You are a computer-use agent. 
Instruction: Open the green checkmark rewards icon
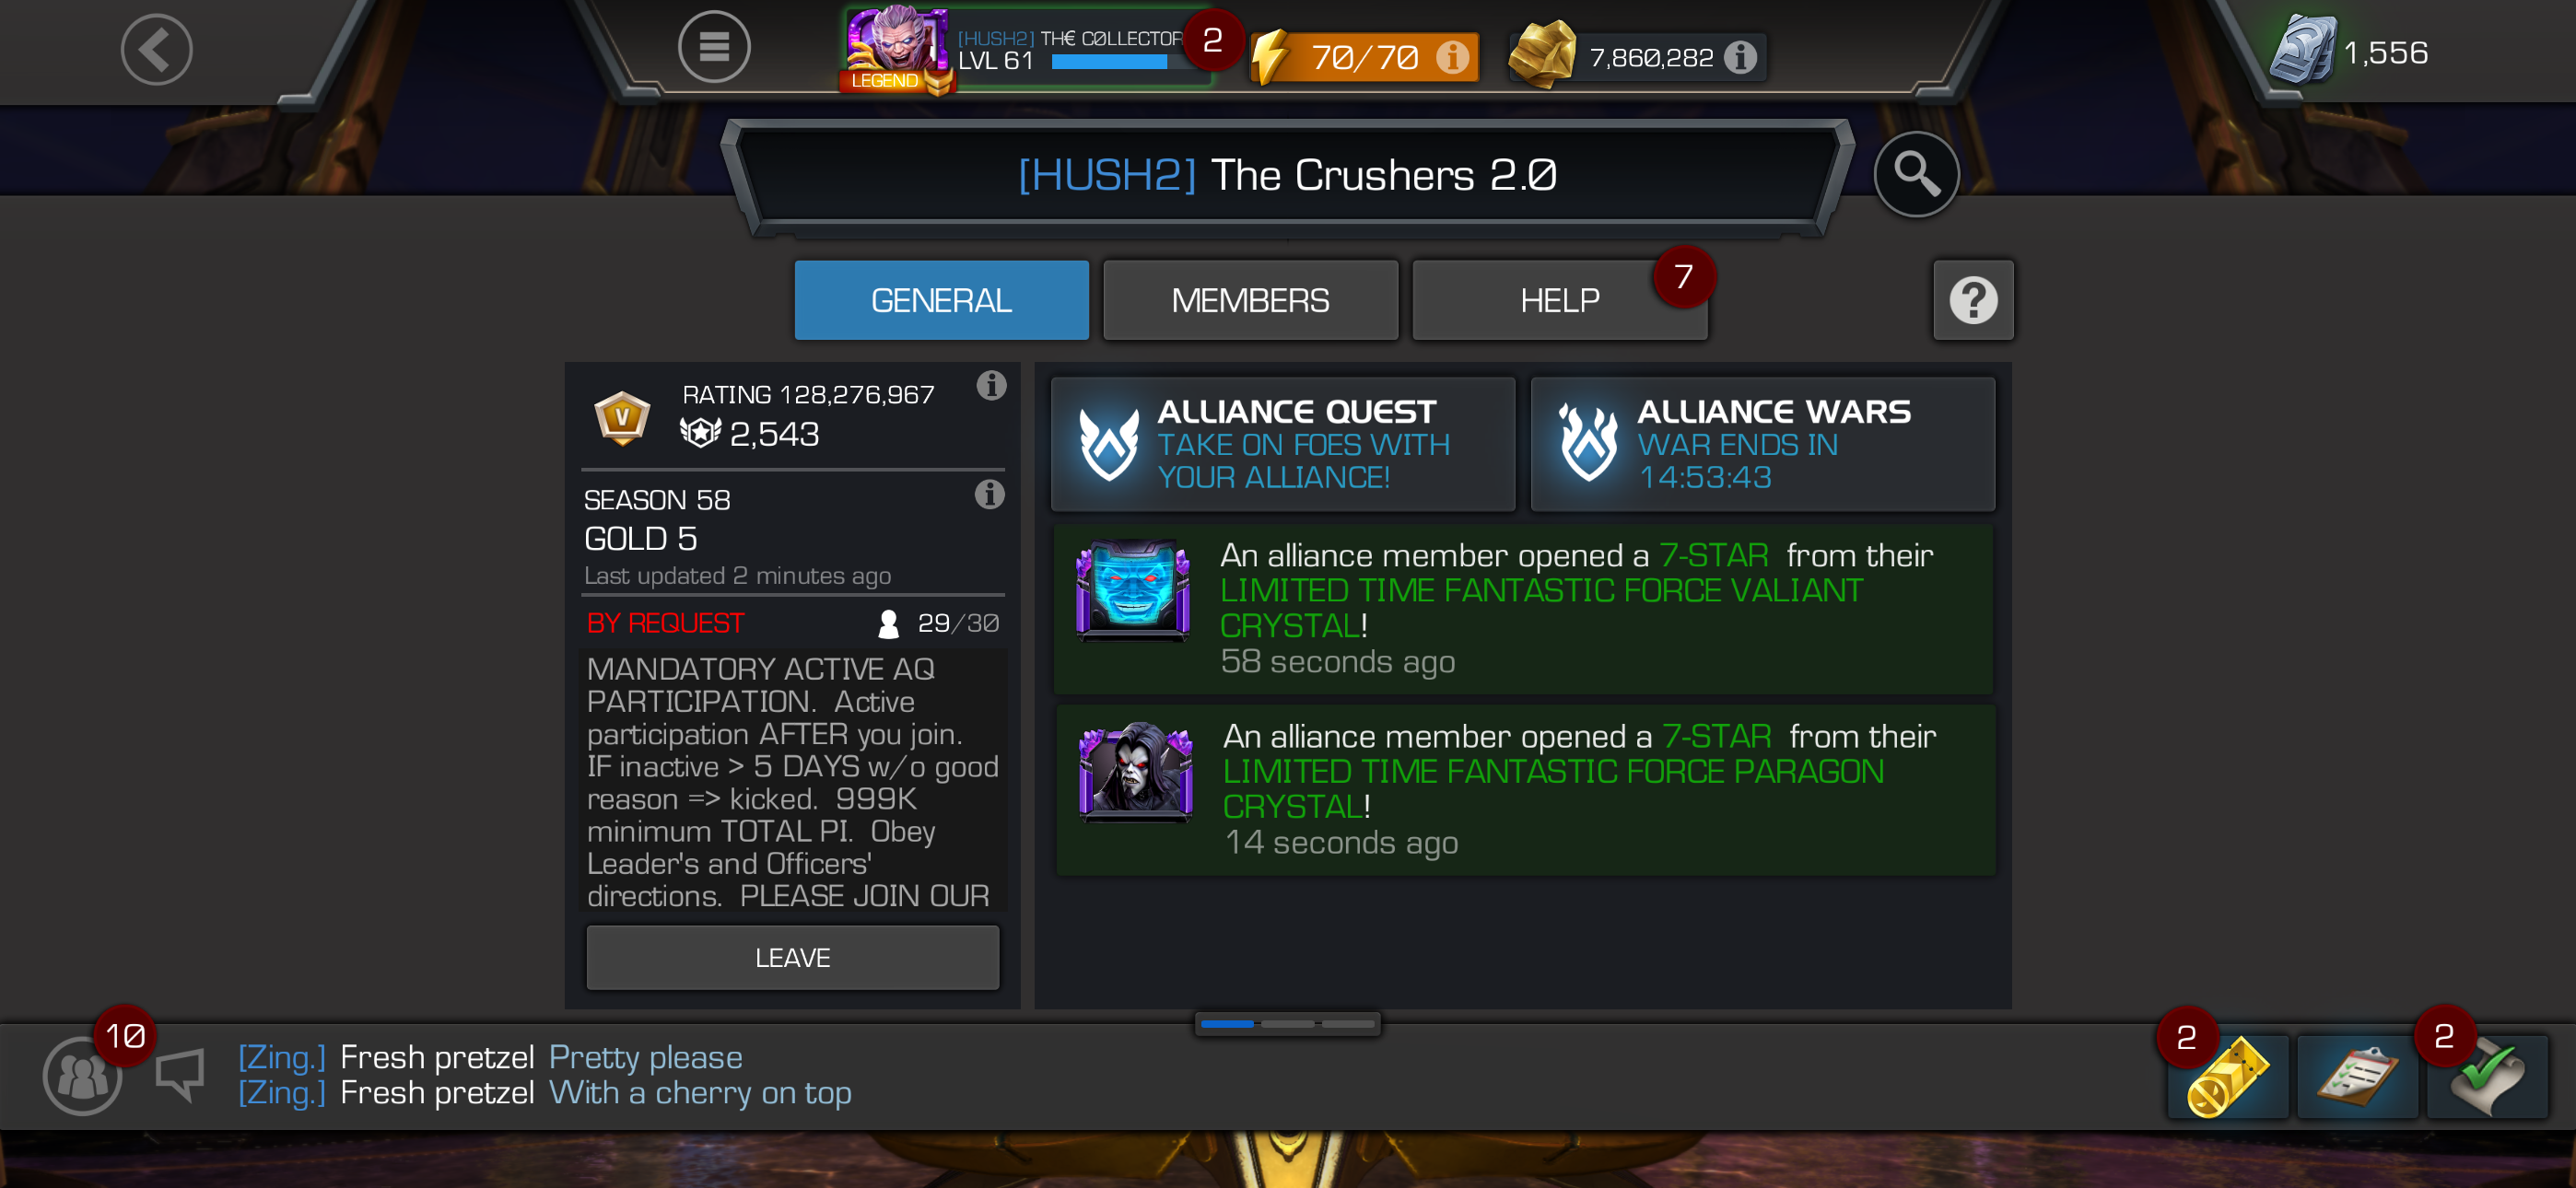pos(2487,1077)
